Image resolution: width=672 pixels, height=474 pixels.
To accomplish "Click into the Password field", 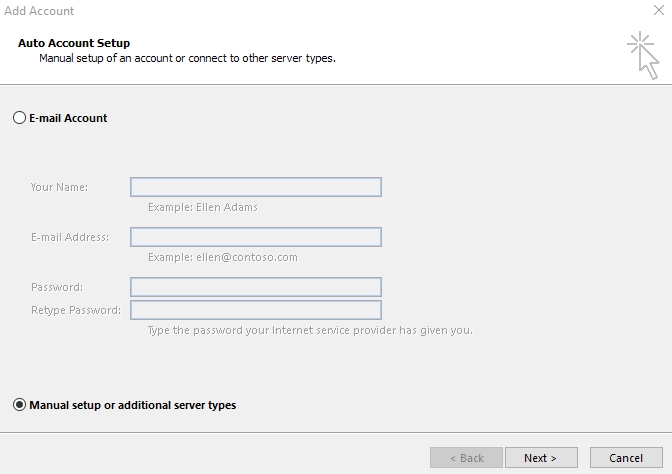I will [x=256, y=287].
